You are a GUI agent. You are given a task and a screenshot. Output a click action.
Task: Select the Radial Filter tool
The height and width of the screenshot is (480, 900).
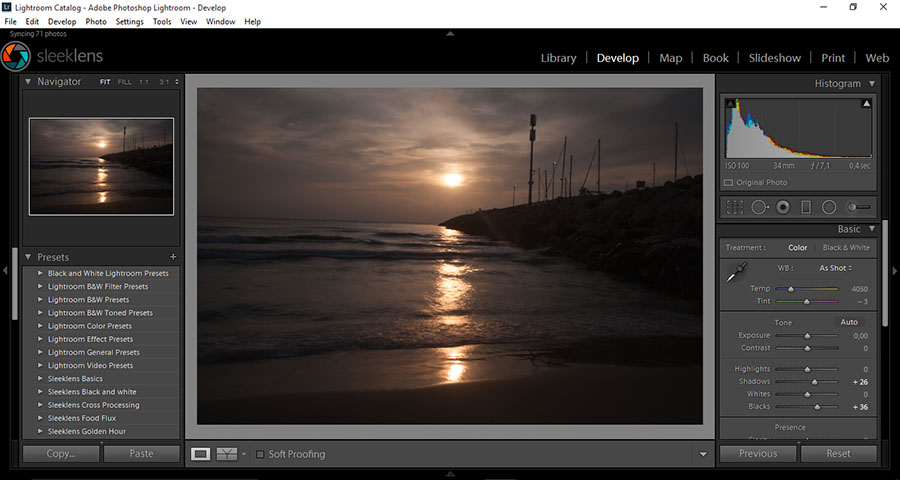coord(829,207)
